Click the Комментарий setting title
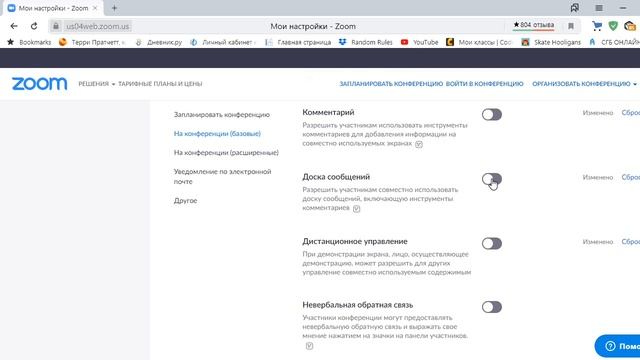The image size is (640, 360). point(328,112)
